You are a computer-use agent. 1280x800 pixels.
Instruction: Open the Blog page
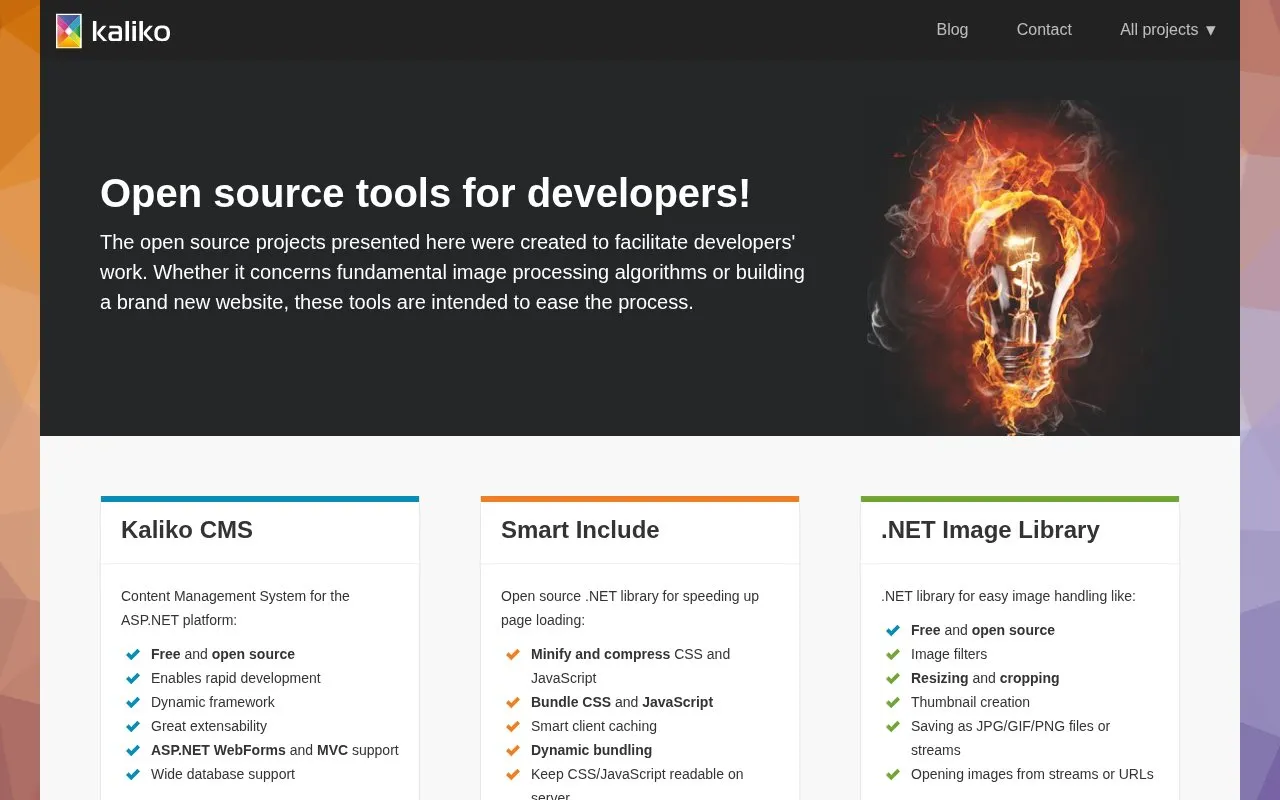(952, 30)
